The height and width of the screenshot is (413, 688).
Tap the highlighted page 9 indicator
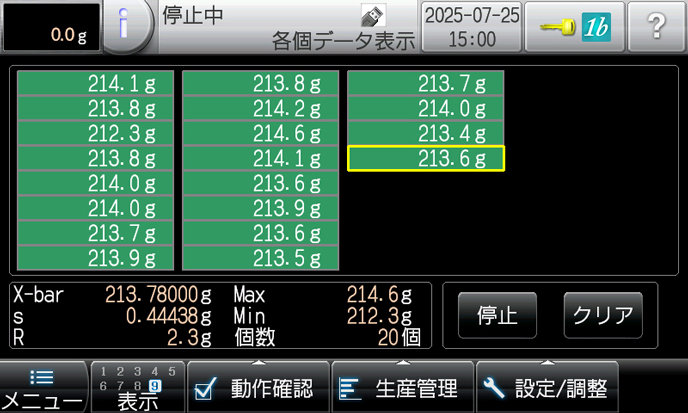[x=155, y=386]
